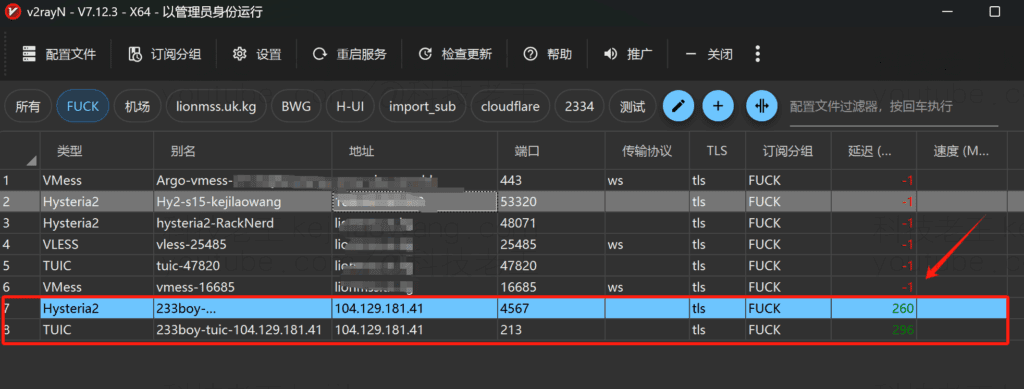
Task: Sort by the 类型 column header
Action: [96, 151]
